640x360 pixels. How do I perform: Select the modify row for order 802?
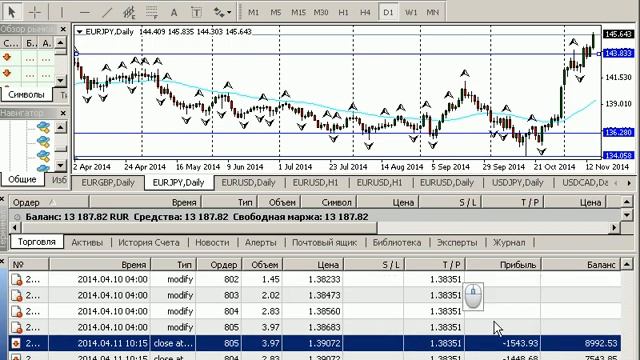pos(315,280)
